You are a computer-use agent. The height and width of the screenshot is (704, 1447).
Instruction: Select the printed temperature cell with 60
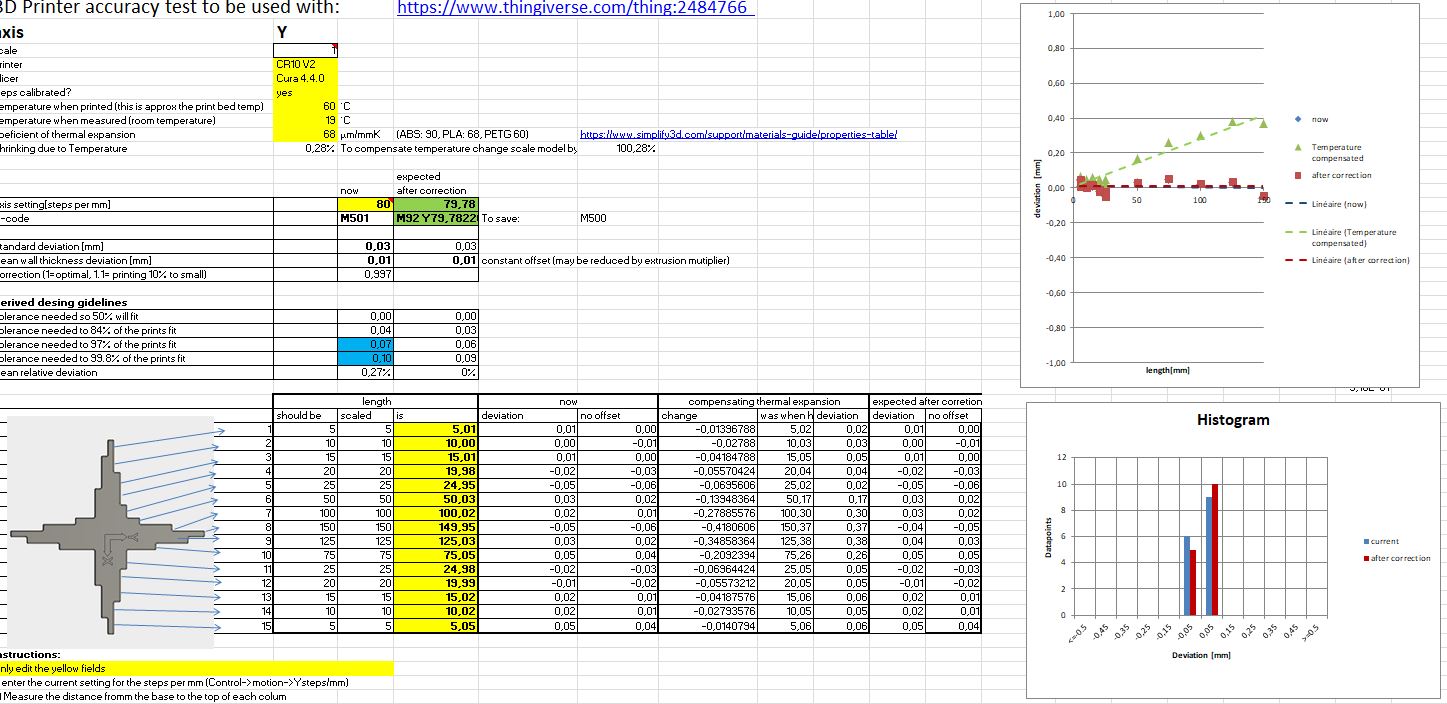pyautogui.click(x=306, y=106)
